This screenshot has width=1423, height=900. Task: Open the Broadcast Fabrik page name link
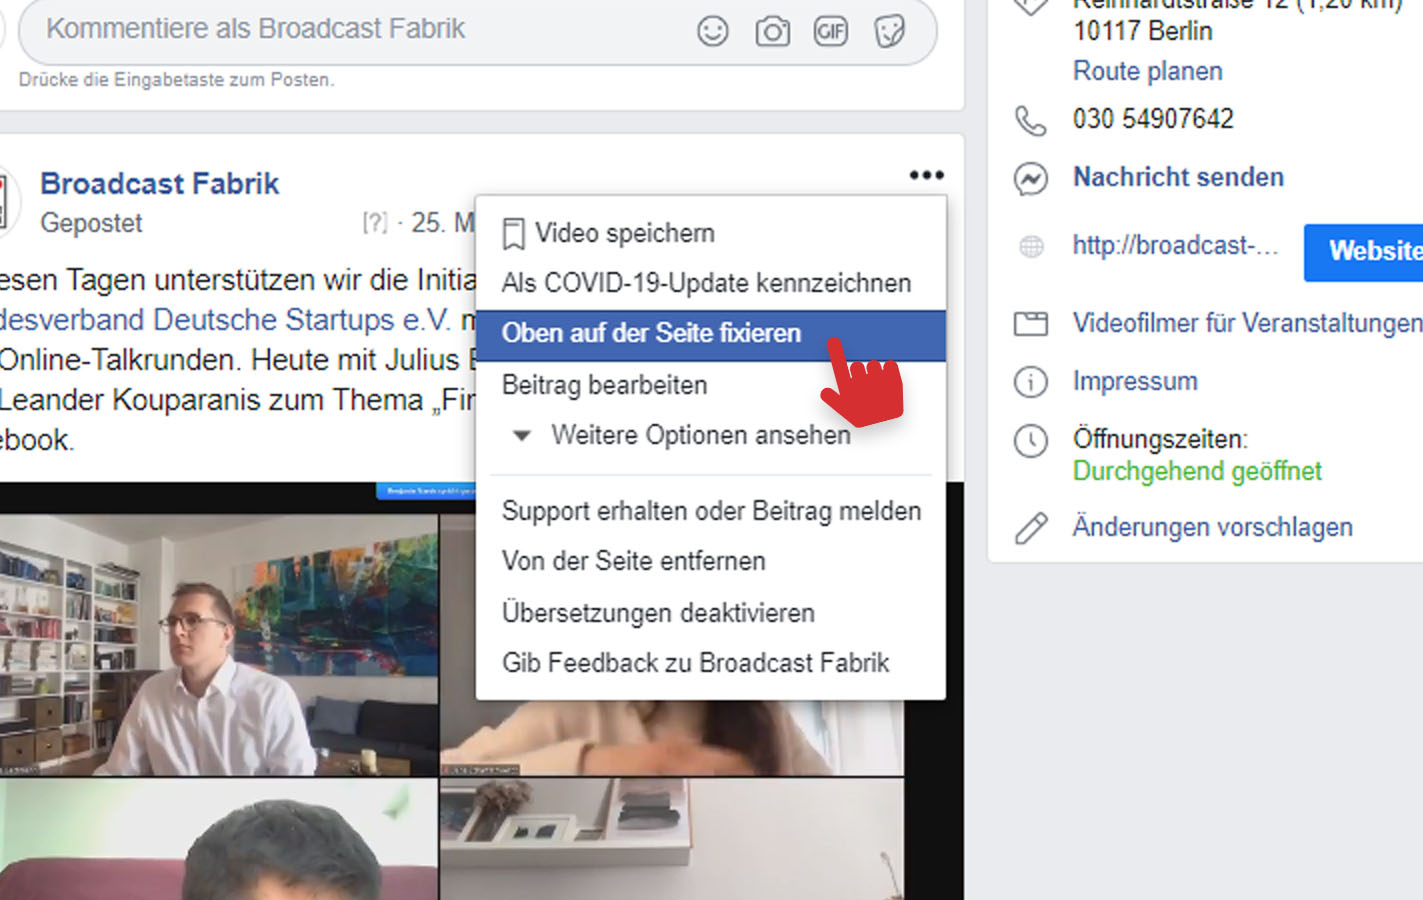click(x=159, y=184)
